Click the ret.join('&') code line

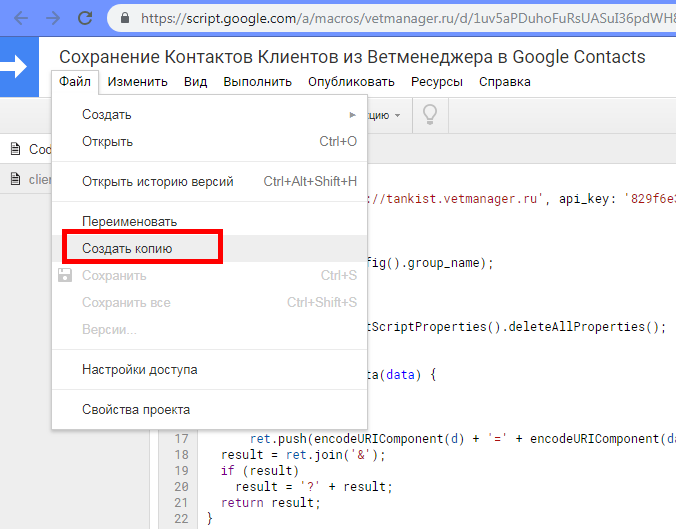pyautogui.click(x=303, y=455)
